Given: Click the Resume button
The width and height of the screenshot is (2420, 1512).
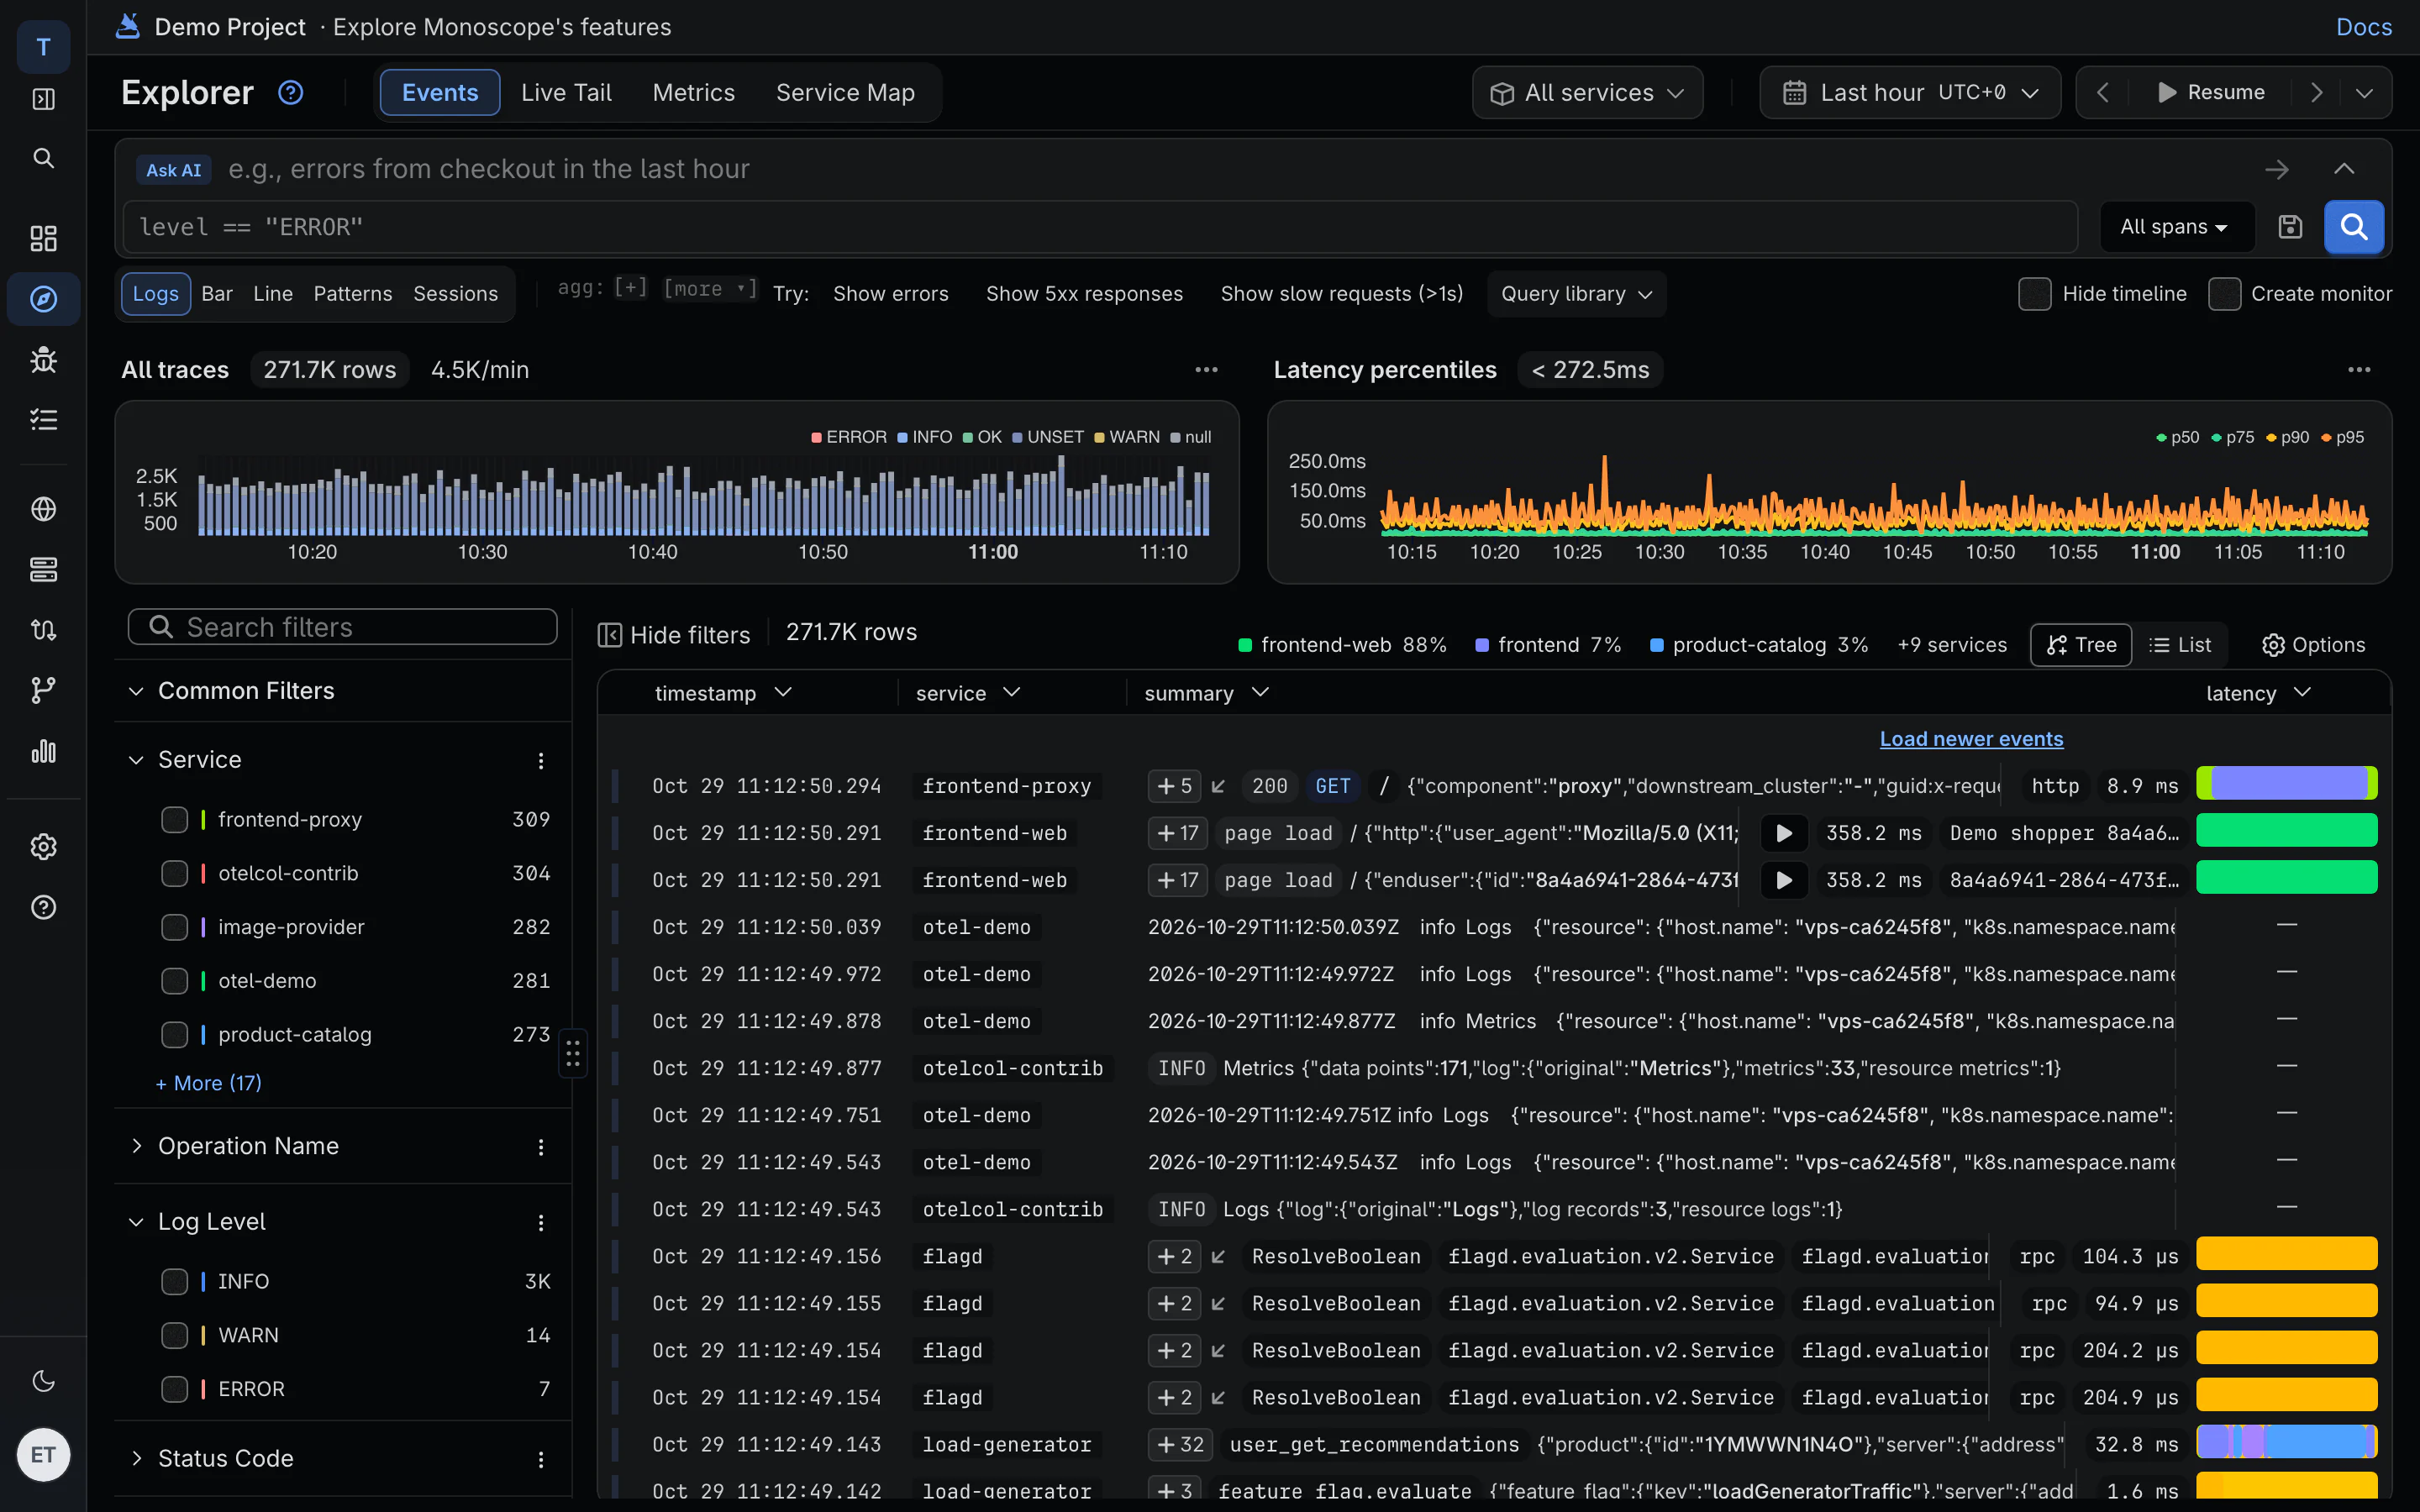Looking at the screenshot, I should point(2210,93).
